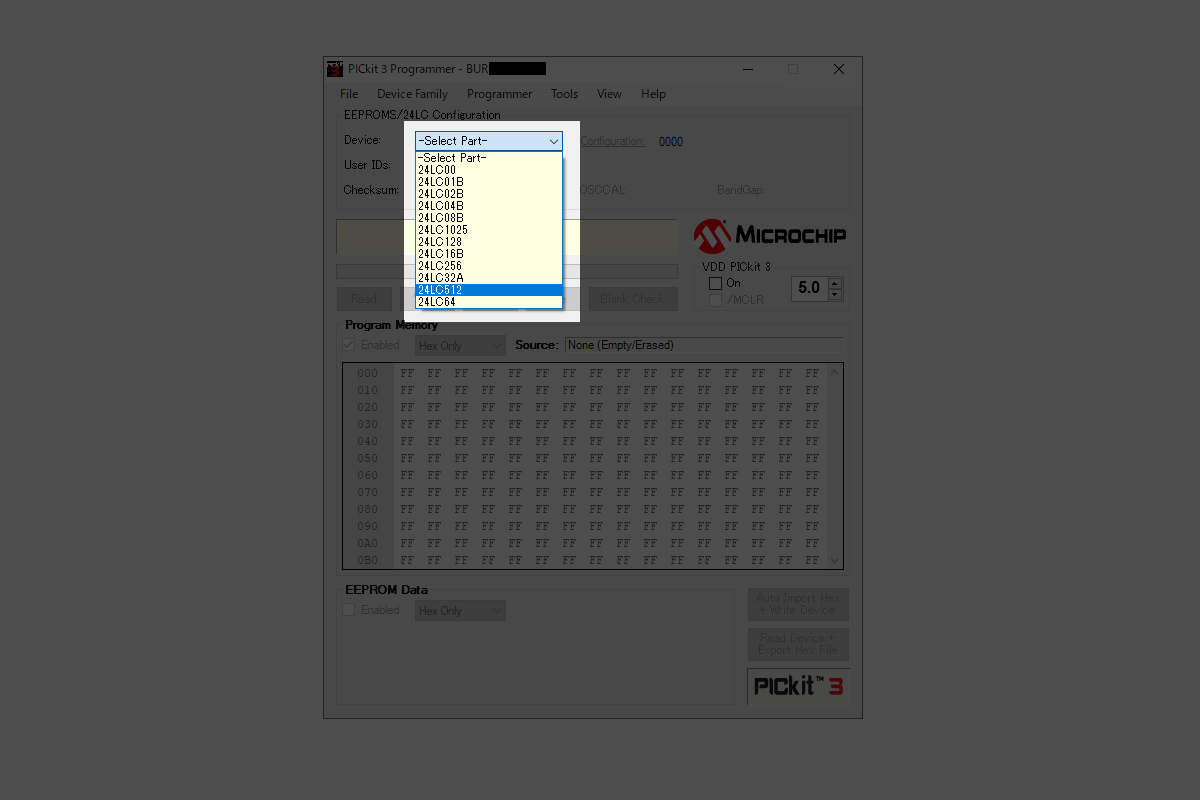The image size is (1200, 800).
Task: Select 24LC256 in the part list
Action: [488, 266]
